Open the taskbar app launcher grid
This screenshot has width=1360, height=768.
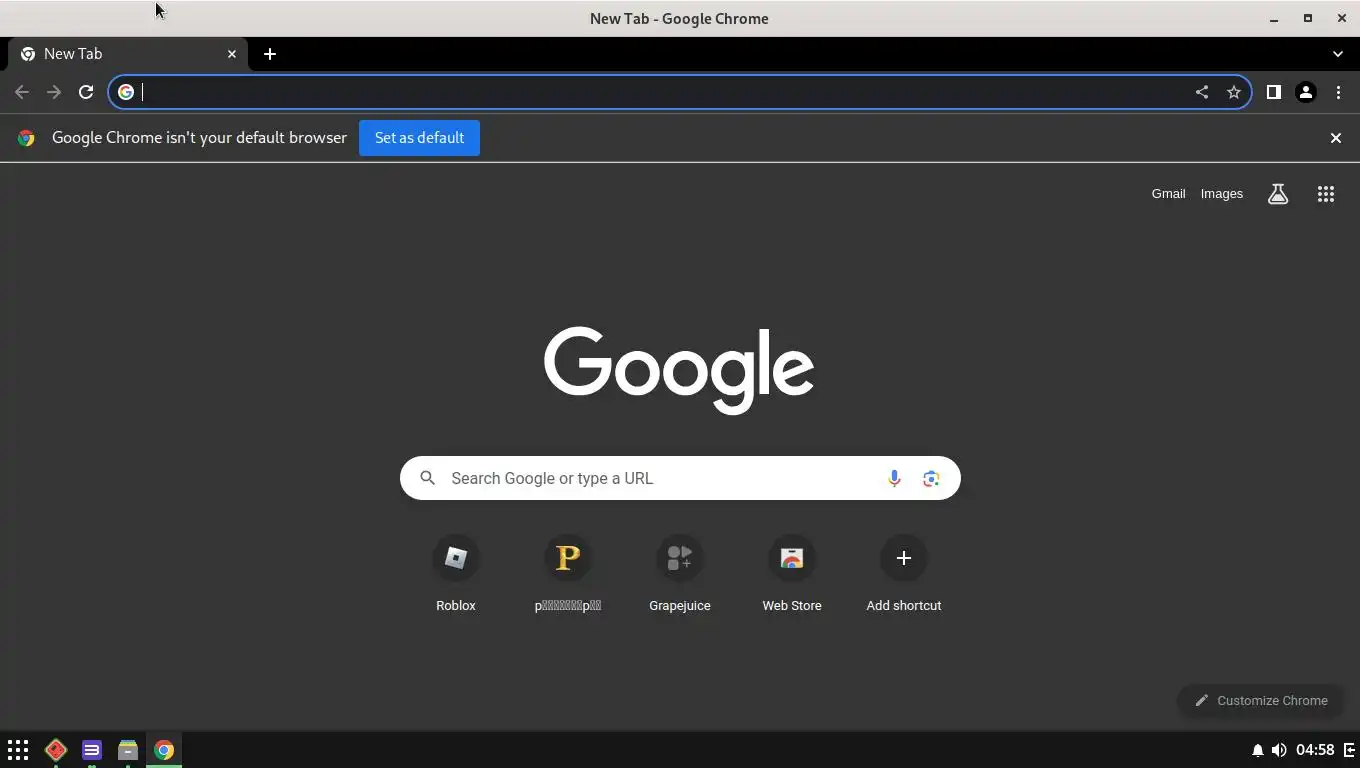[18, 750]
